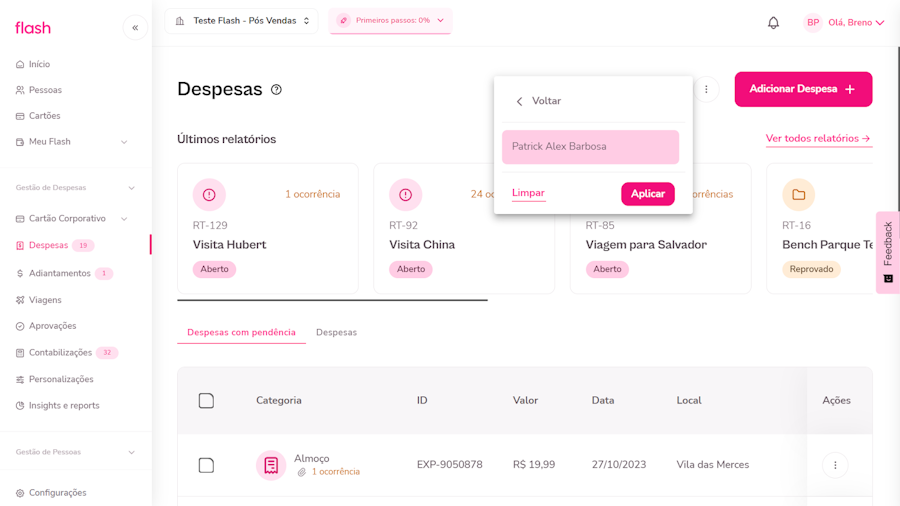
Task: Collapse the sidebar with the double-chevron button
Action: tap(135, 28)
